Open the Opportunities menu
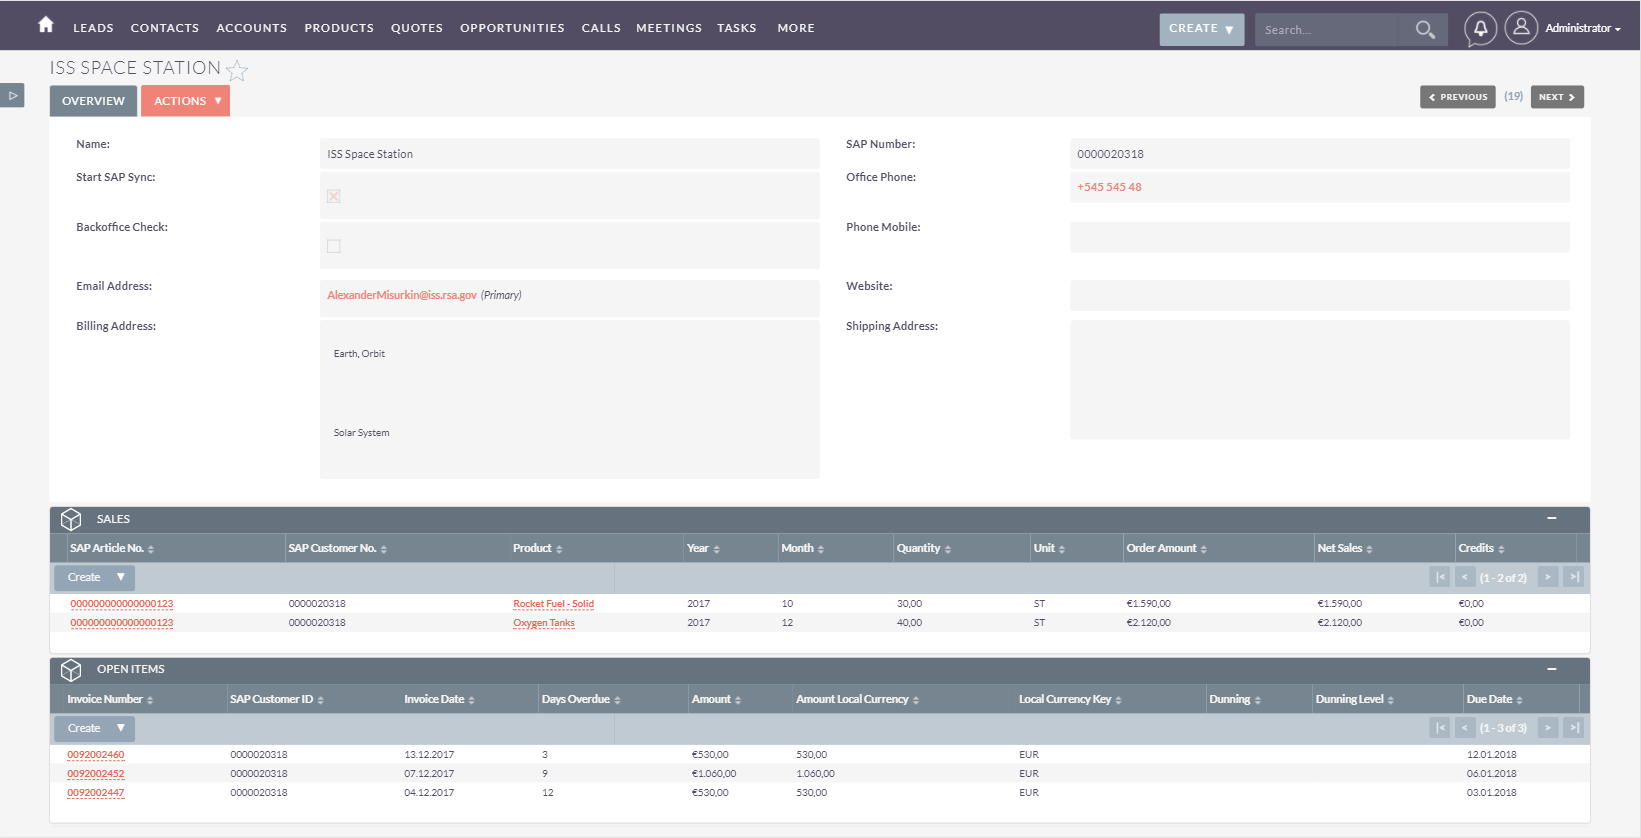 tap(512, 28)
